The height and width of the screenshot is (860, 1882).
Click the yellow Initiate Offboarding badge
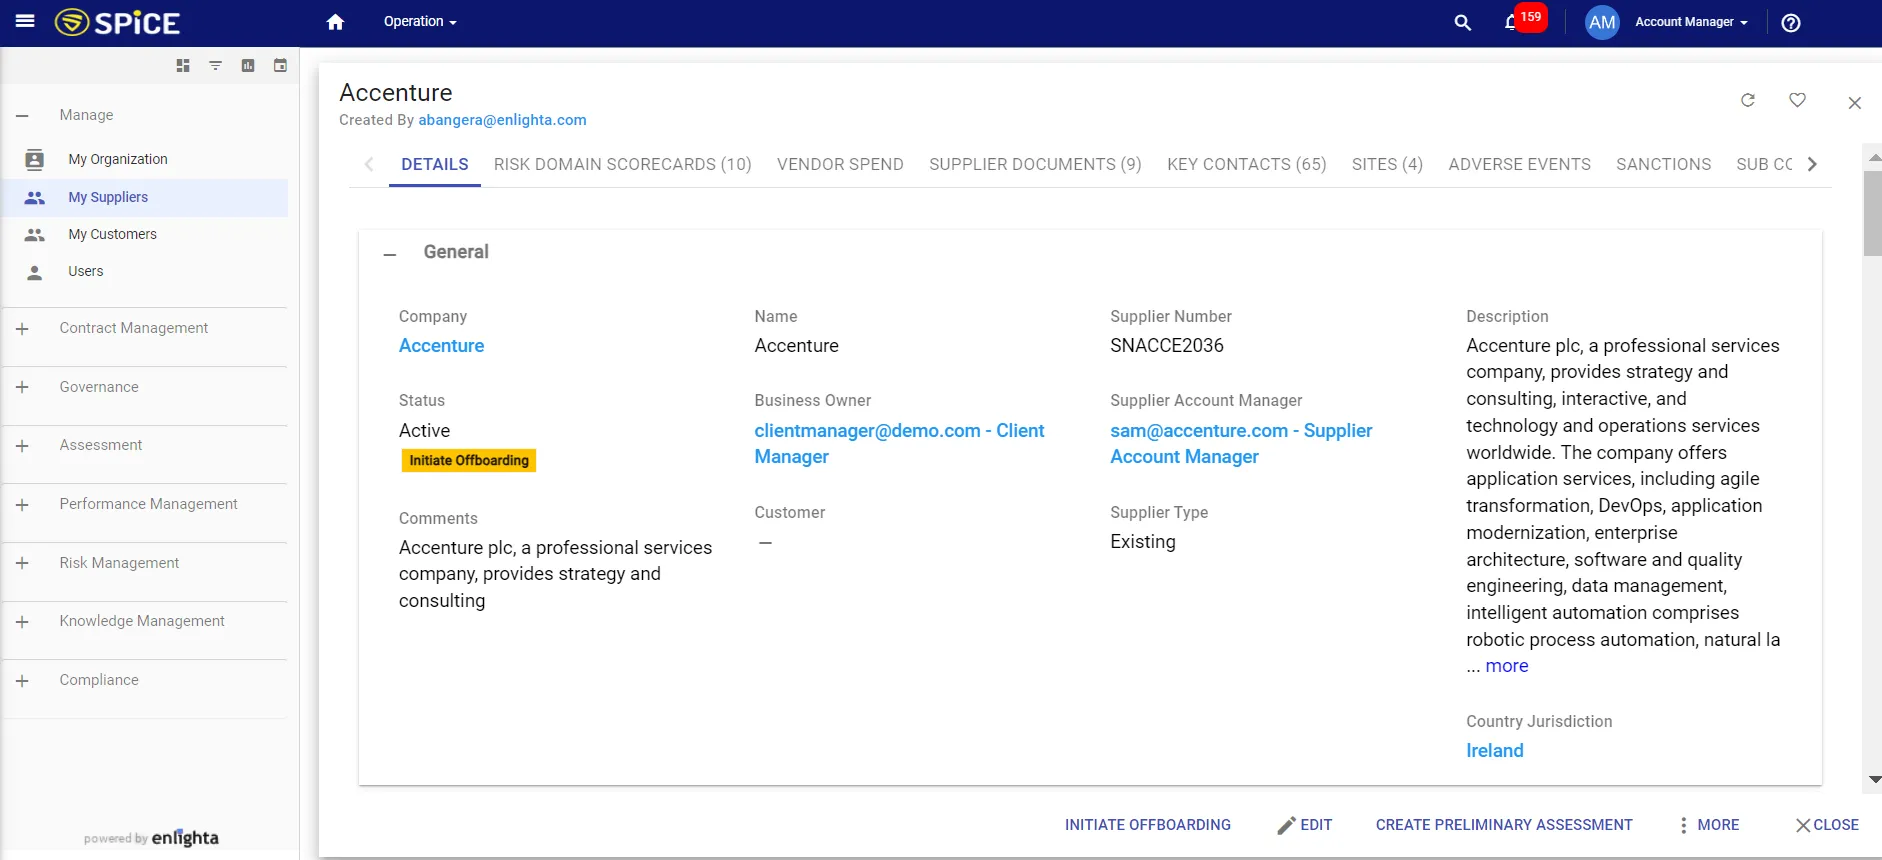468,460
